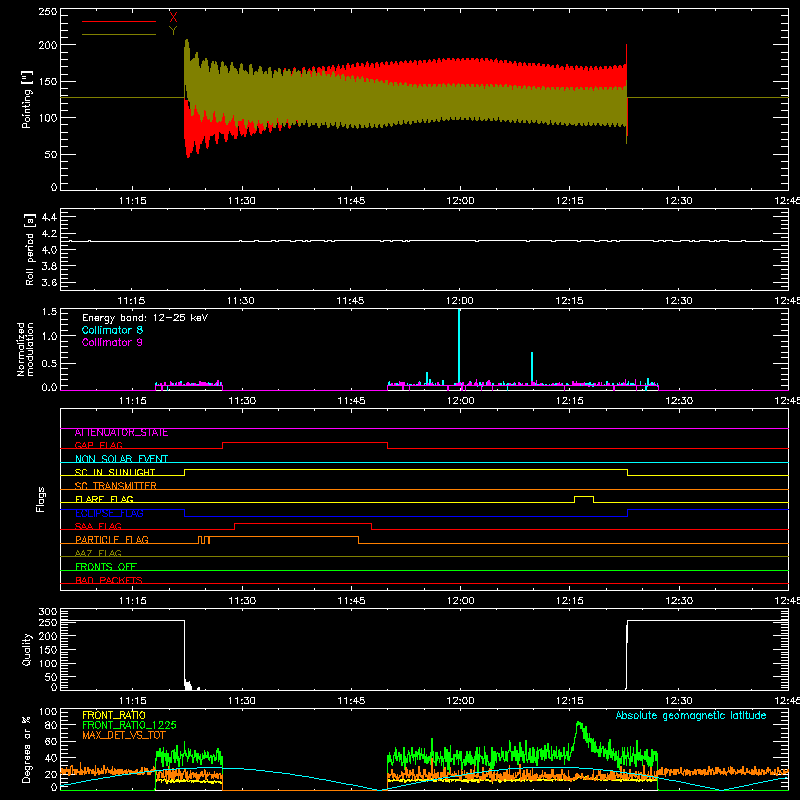800x800 pixels.
Task: Click the Normalized modulation axis title
Action: (x=24, y=349)
